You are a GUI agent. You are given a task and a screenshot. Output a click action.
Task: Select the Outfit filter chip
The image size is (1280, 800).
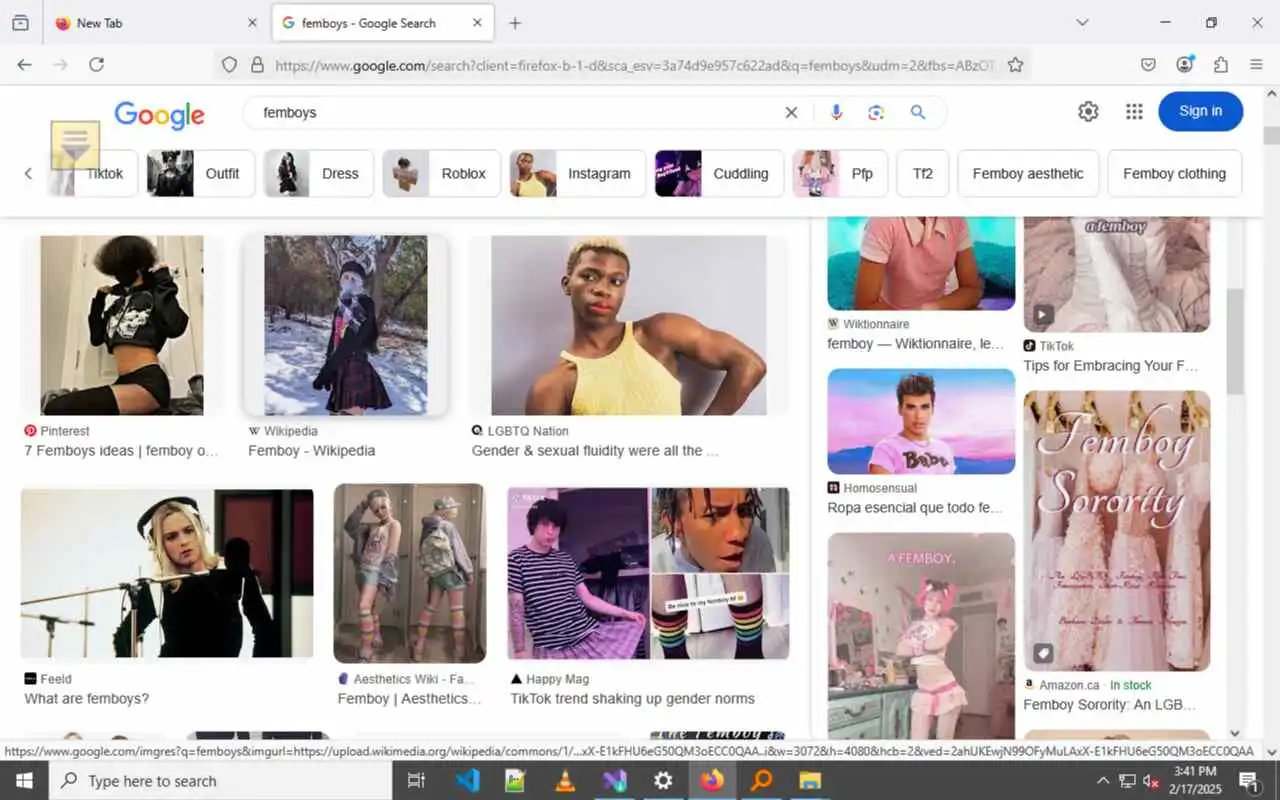[201, 174]
